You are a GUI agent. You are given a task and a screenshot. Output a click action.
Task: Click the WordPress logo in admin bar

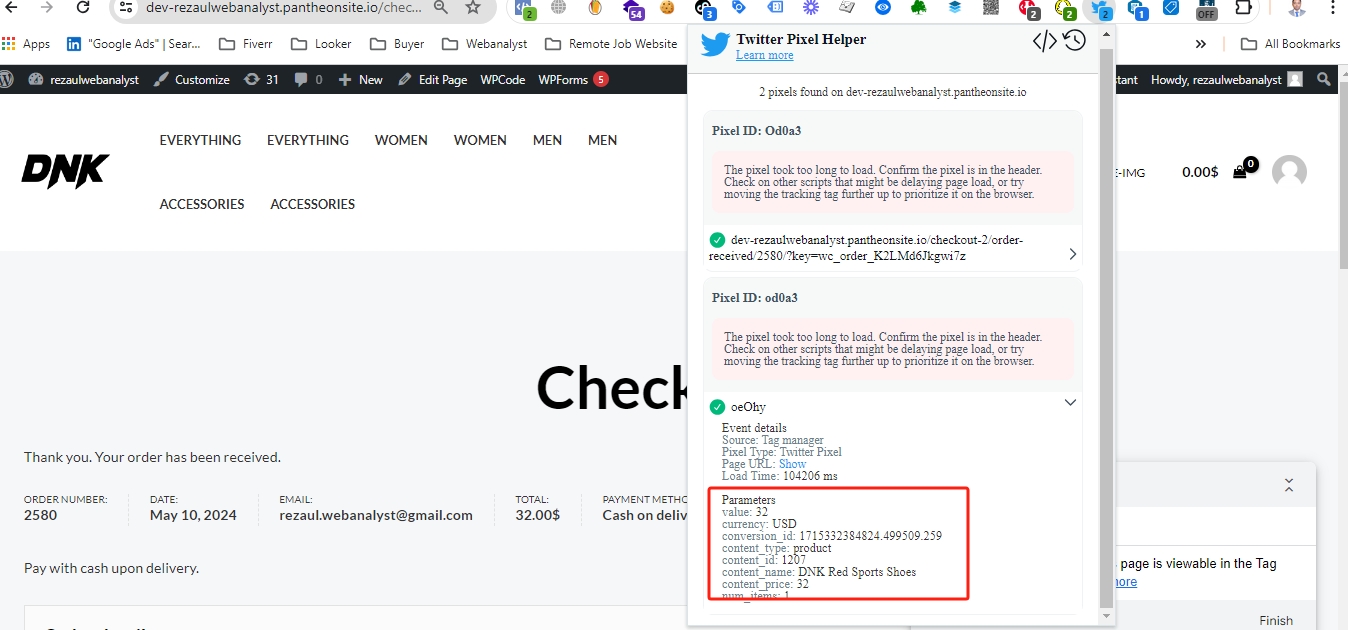pyautogui.click(x=6, y=79)
